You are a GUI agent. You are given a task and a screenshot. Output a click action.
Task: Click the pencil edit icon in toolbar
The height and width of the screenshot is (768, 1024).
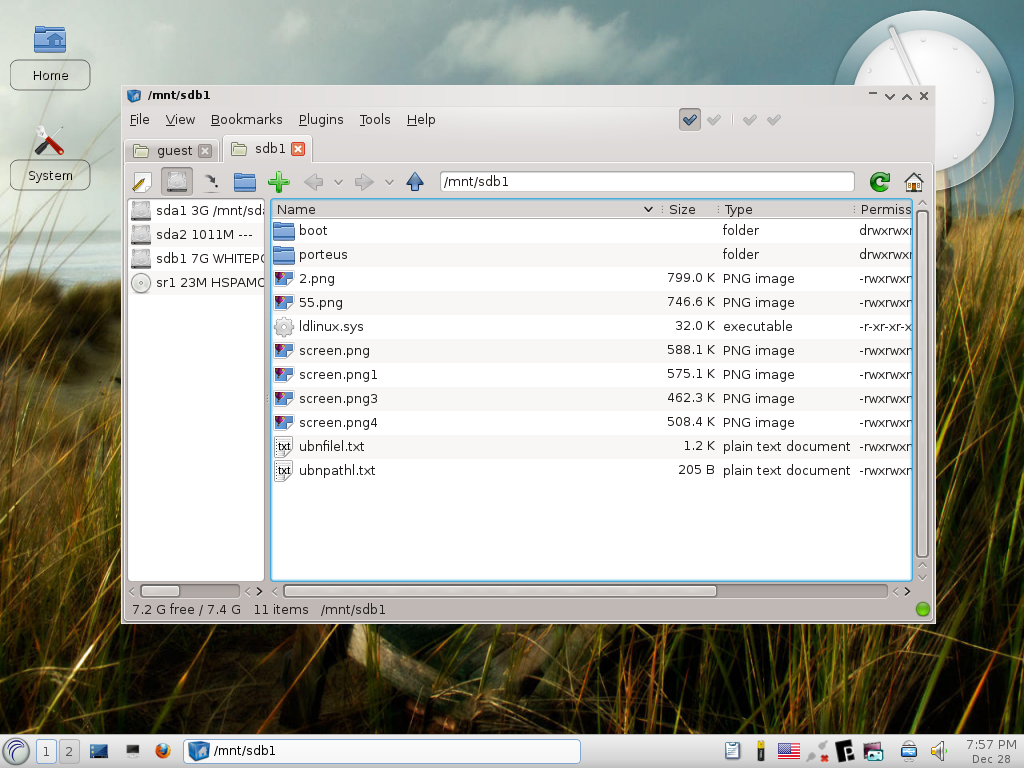[x=141, y=182]
